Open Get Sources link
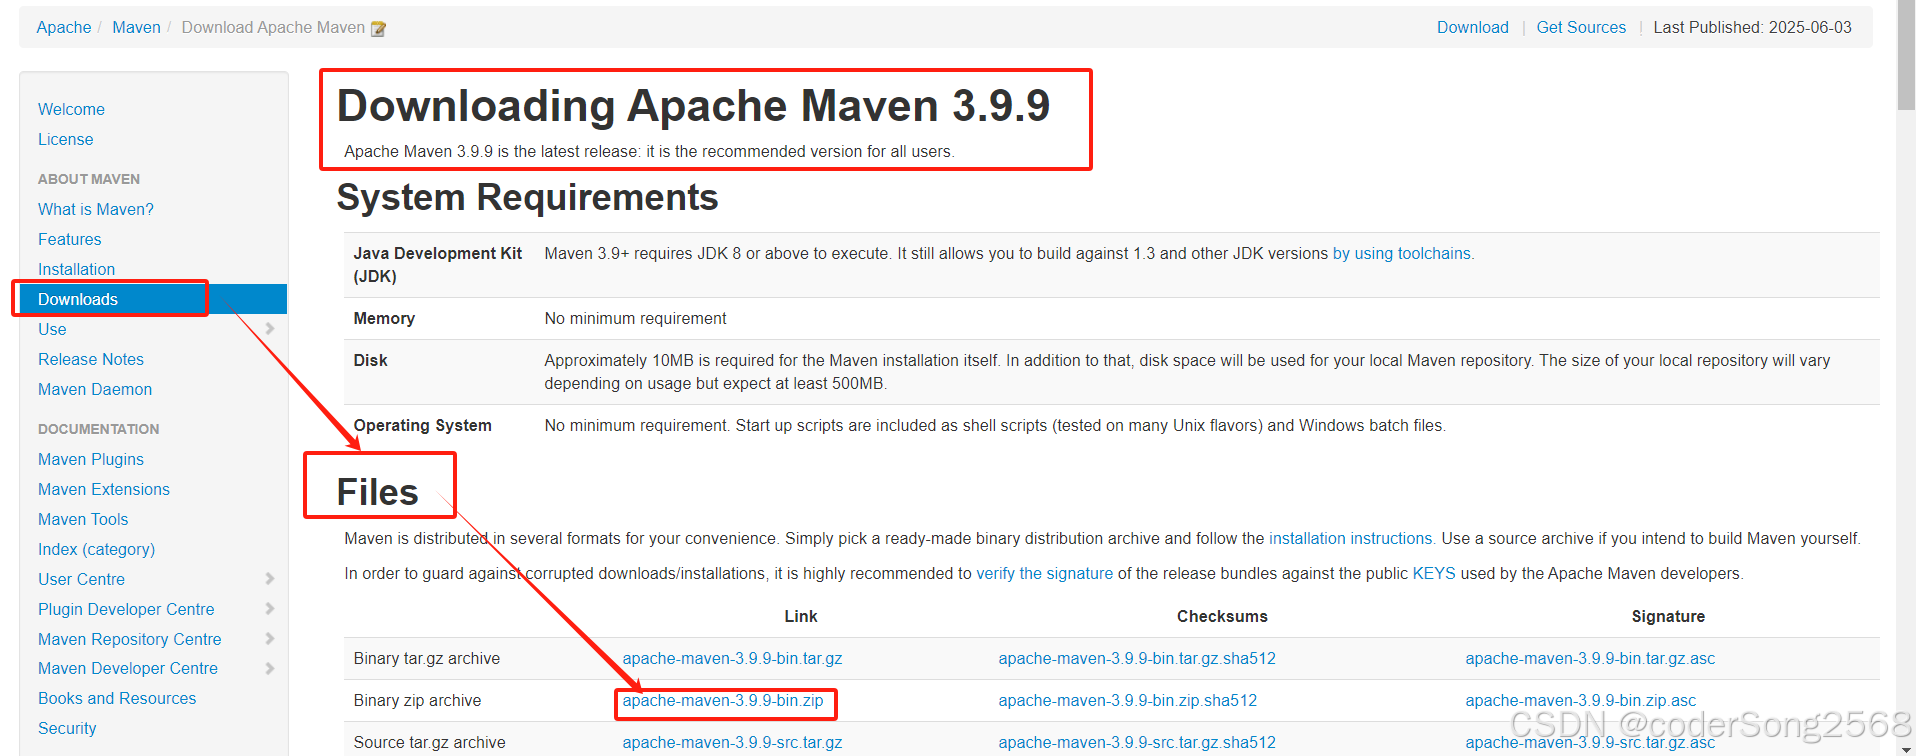 1581,28
